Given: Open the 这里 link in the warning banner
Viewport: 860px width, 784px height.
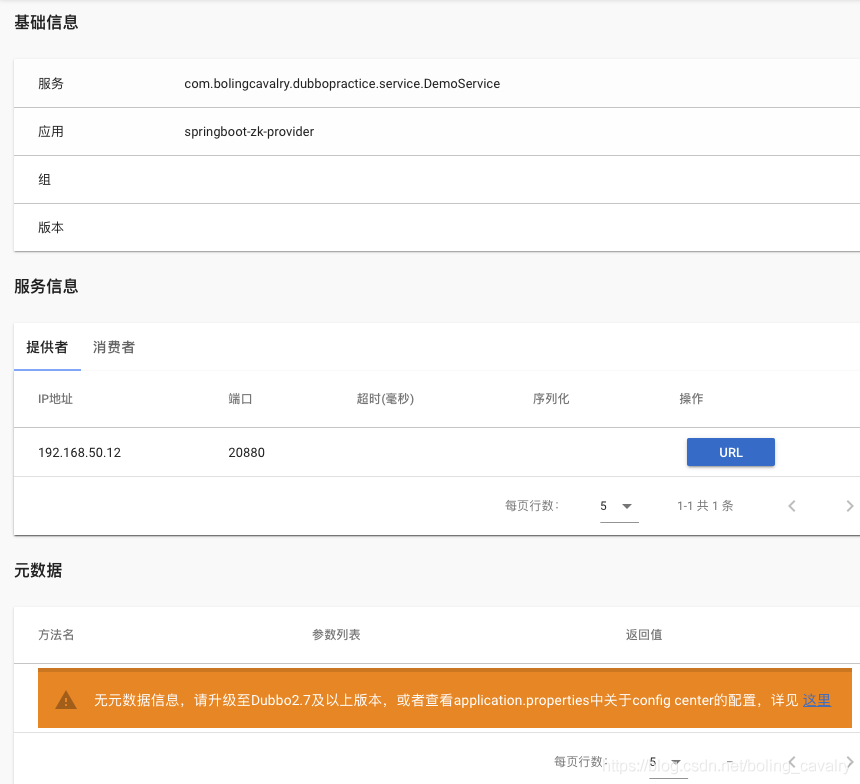Looking at the screenshot, I should 816,699.
